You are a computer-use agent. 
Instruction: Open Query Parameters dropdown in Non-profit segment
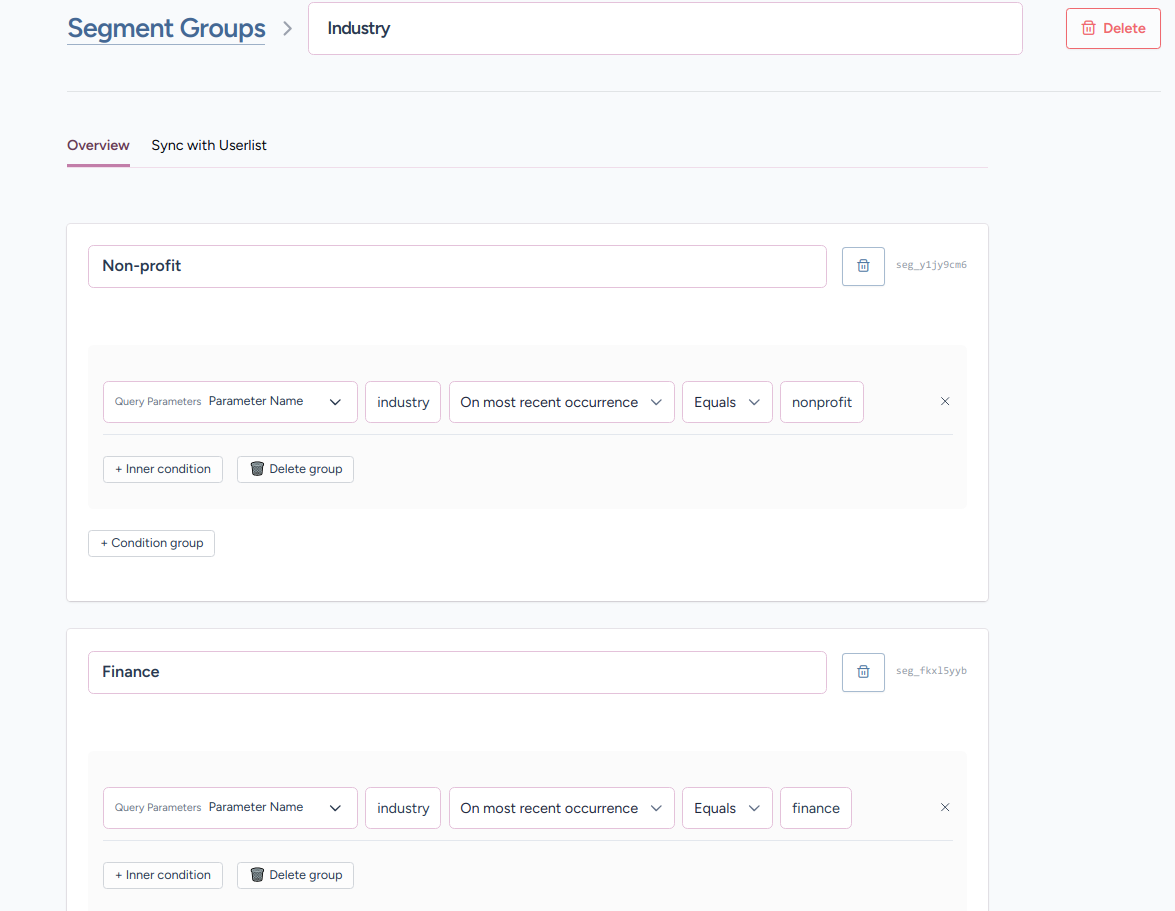[230, 402]
